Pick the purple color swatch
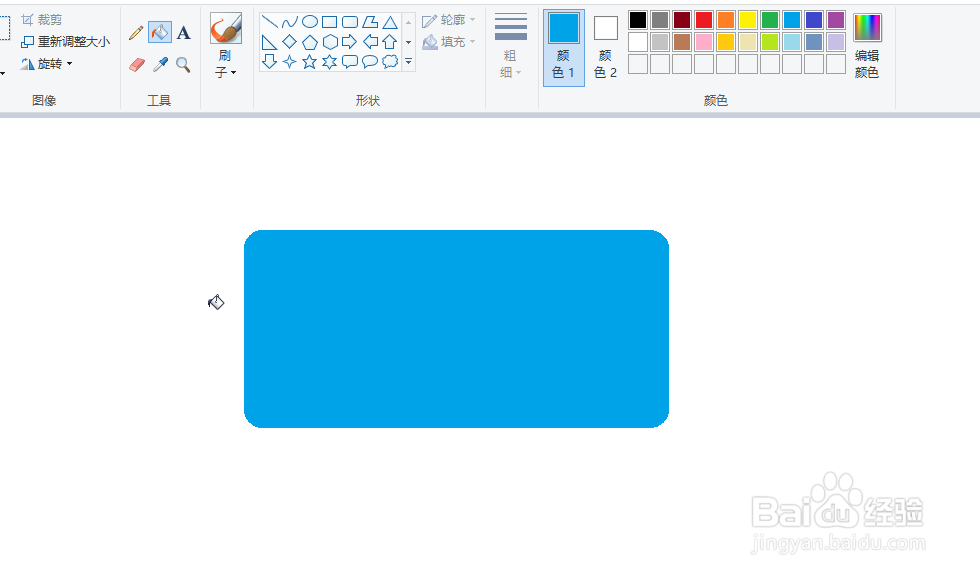The image size is (980, 577). click(836, 20)
